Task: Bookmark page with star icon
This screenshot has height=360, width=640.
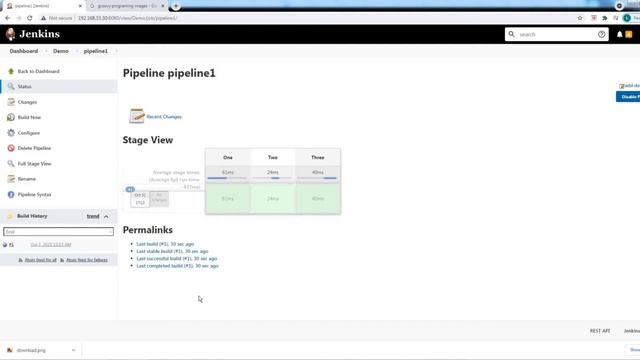Action: pyautogui.click(x=580, y=18)
